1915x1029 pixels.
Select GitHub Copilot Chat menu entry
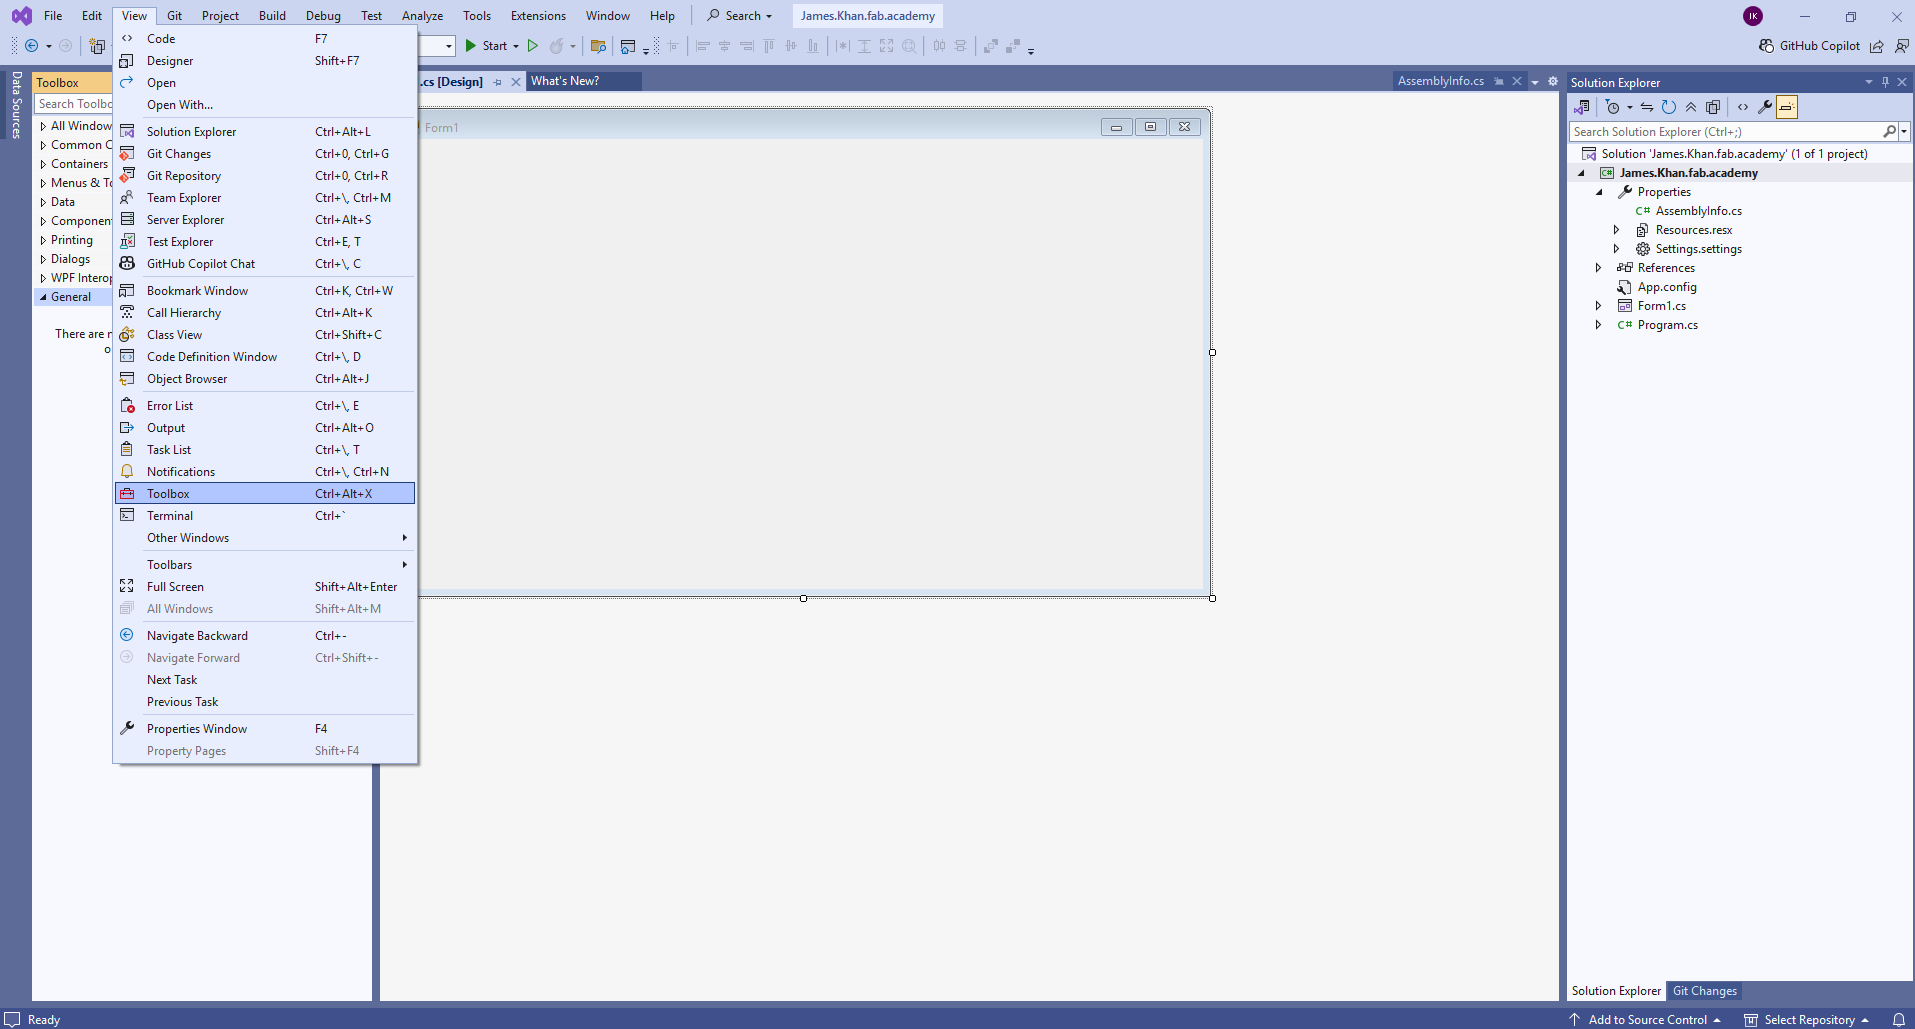click(265, 264)
